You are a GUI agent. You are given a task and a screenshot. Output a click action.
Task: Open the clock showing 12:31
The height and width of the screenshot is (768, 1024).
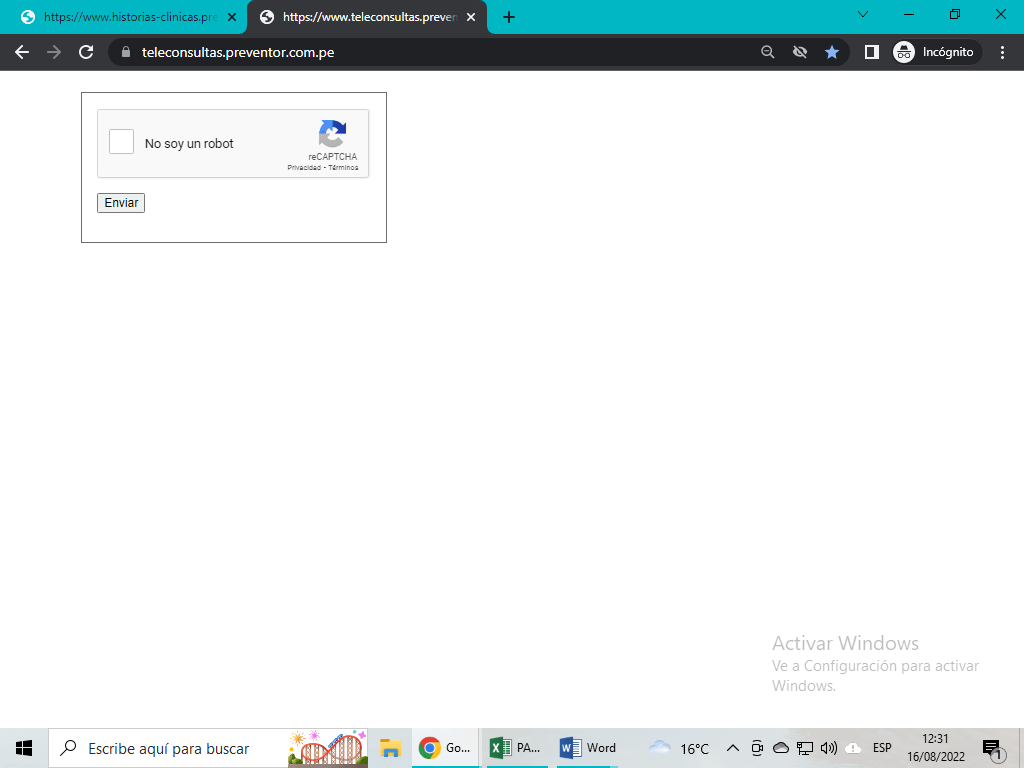(935, 748)
